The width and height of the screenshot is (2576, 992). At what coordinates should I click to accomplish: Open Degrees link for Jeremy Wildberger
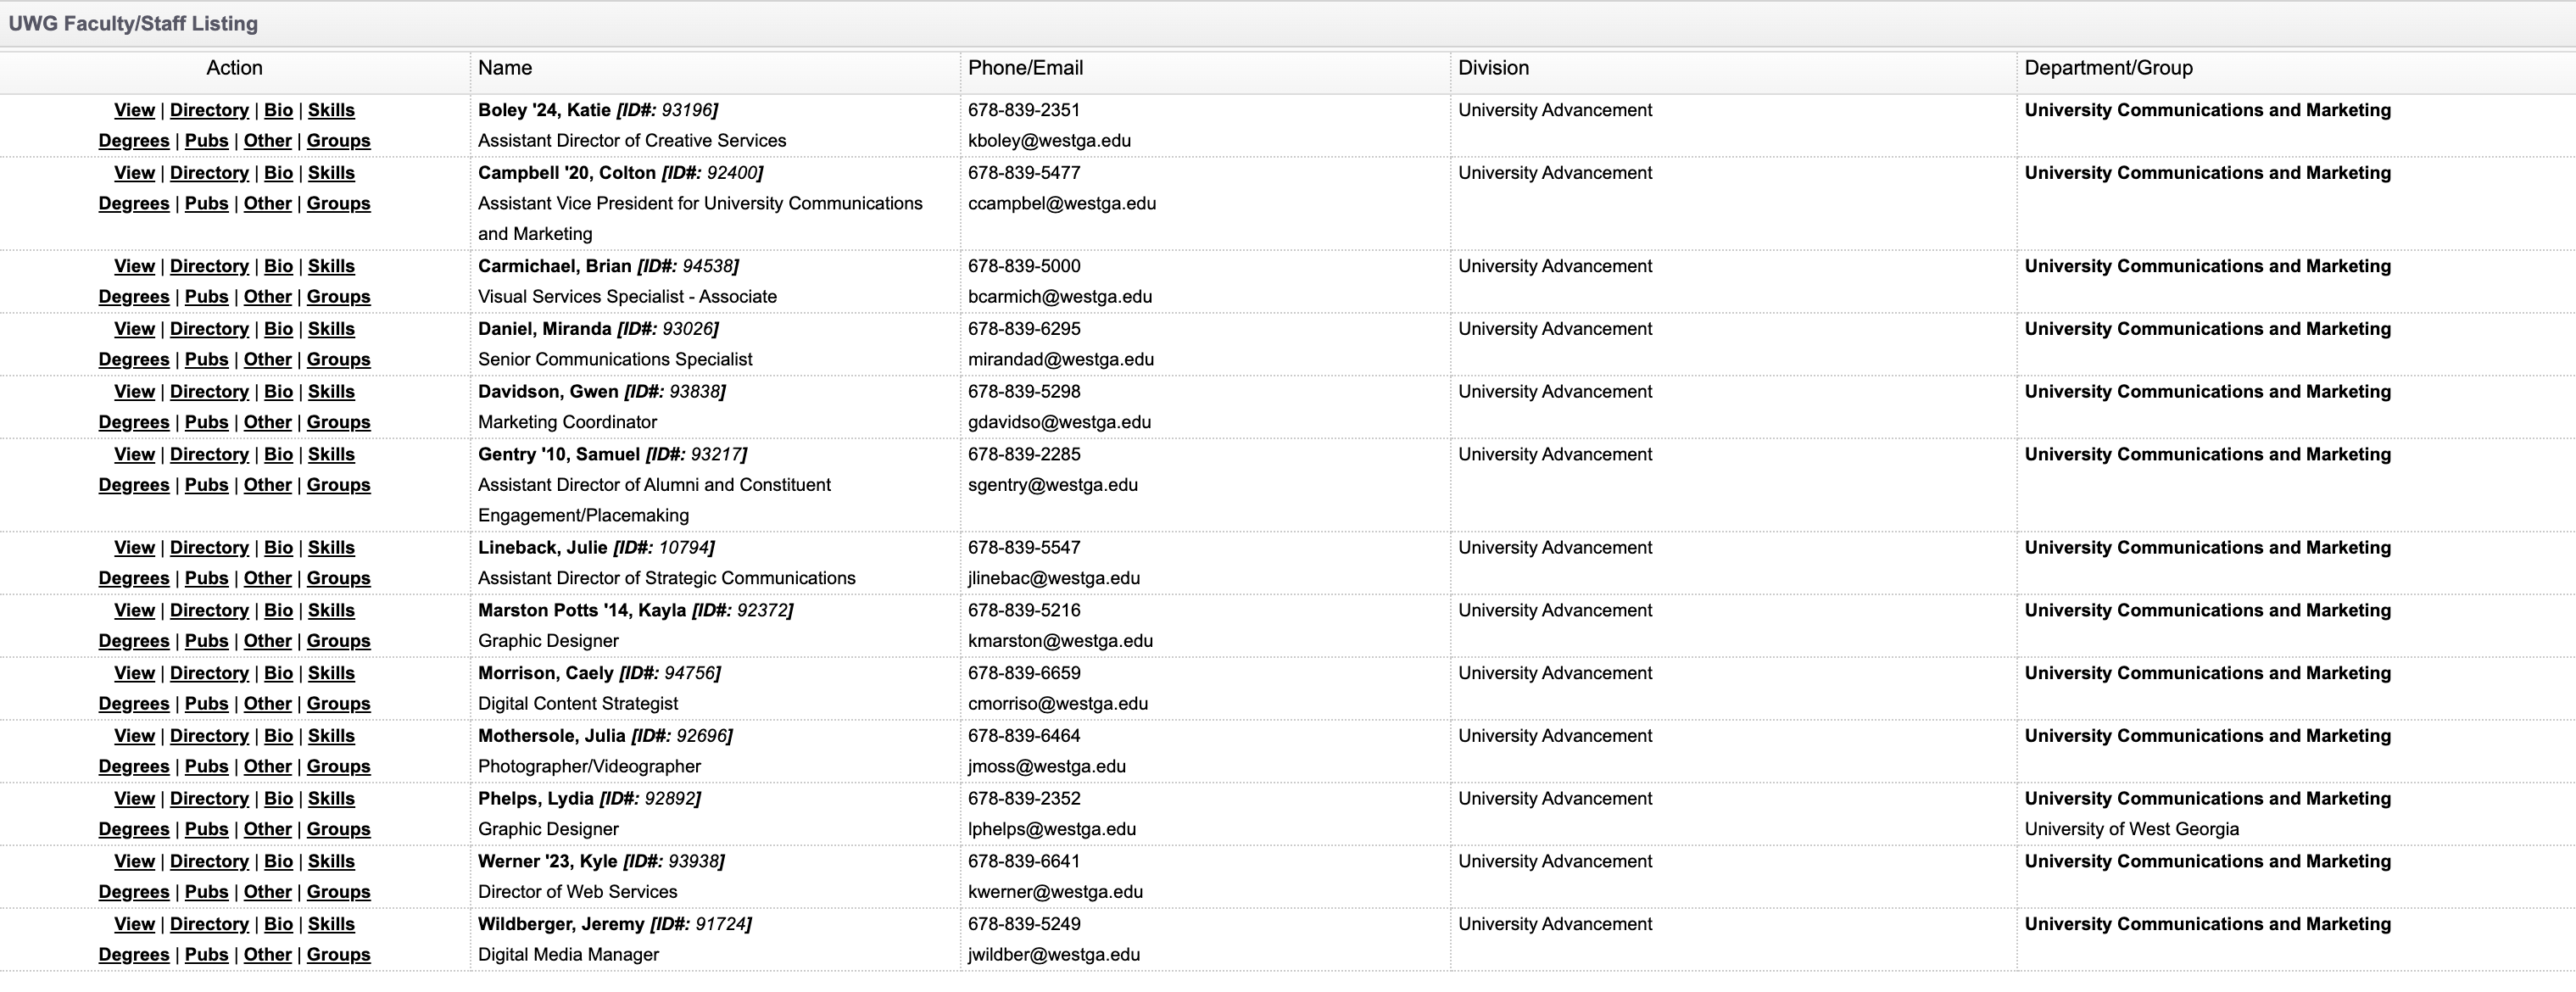134,954
